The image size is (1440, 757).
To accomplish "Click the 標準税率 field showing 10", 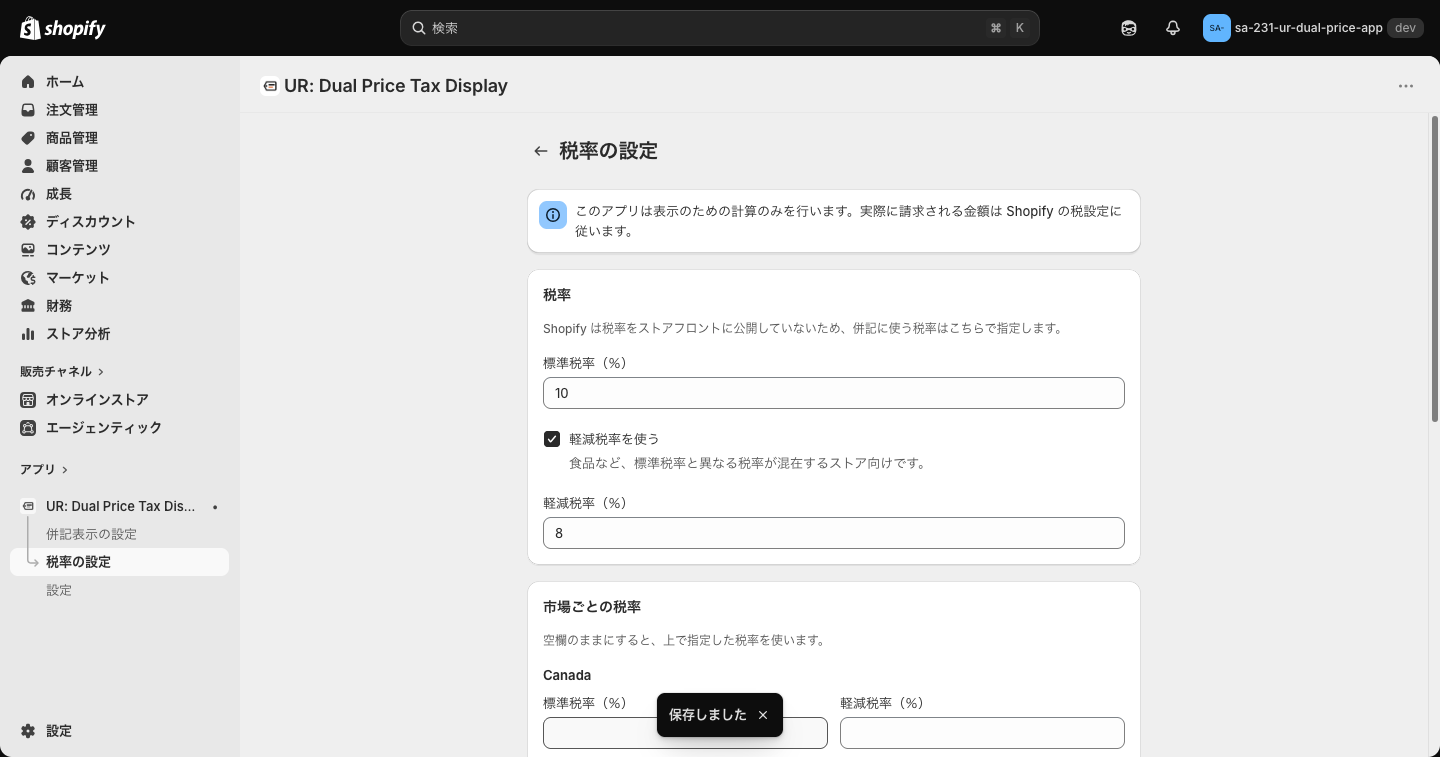I will point(834,393).
